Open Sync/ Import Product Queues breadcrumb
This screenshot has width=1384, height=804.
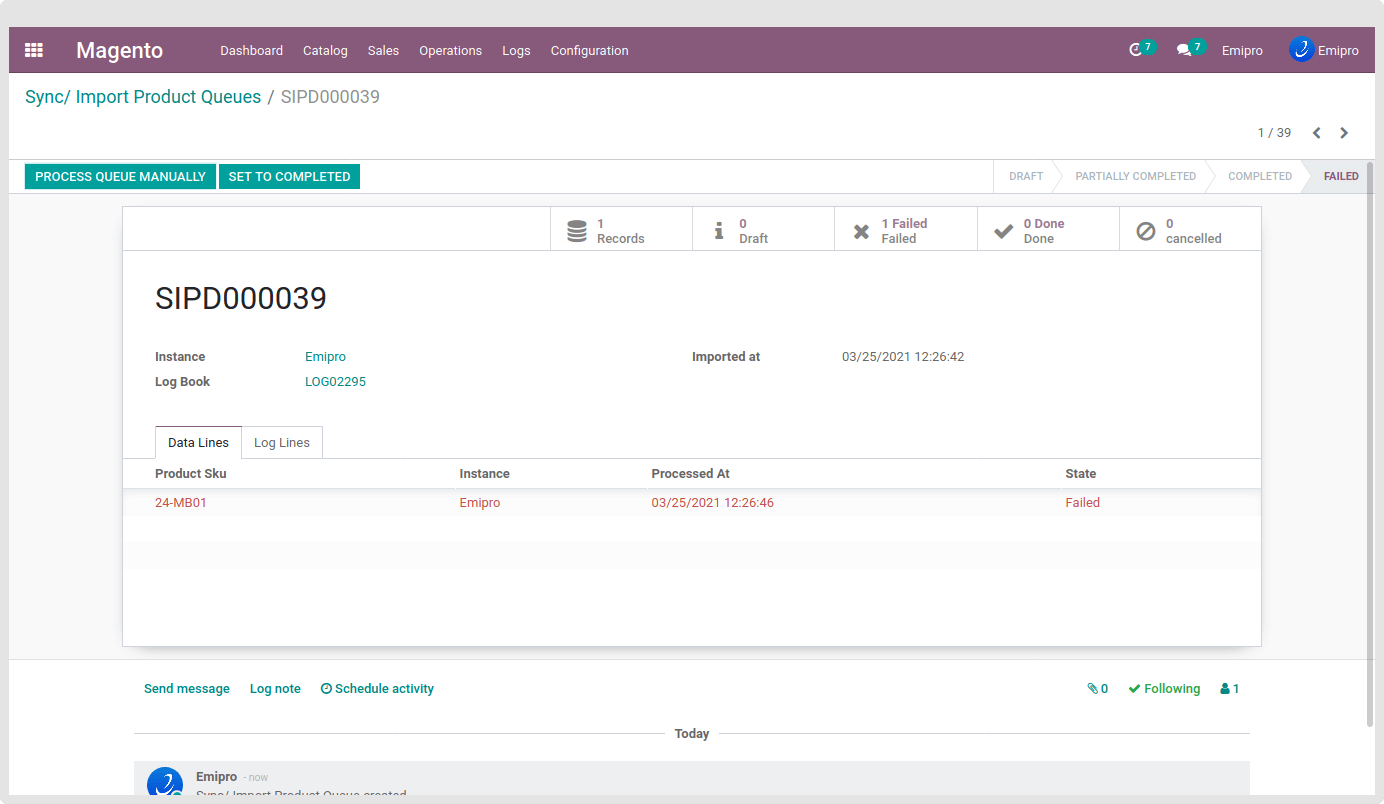[143, 97]
